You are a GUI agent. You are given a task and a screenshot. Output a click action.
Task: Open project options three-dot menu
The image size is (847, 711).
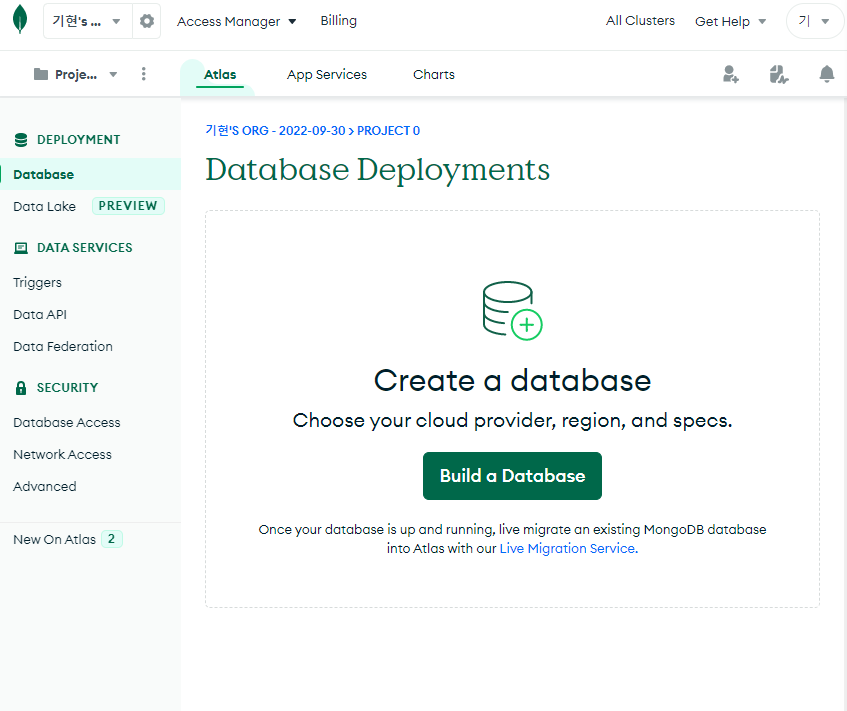[144, 74]
